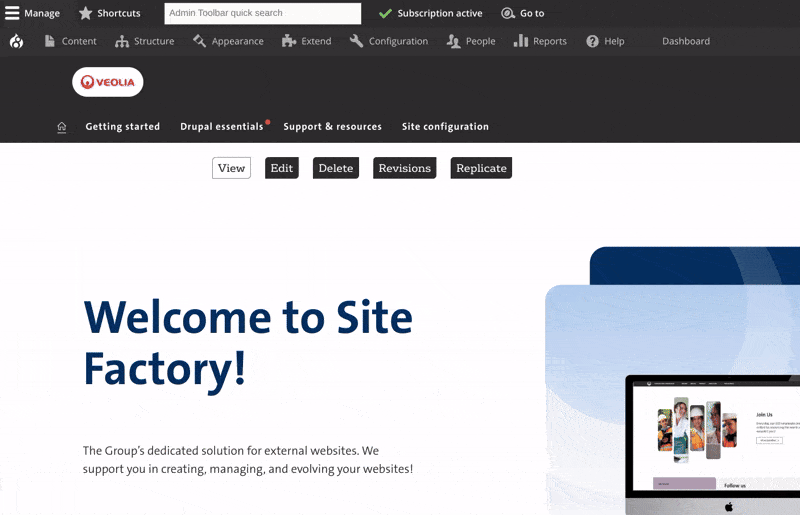
Task: Select the Replicate tab
Action: [x=481, y=168]
